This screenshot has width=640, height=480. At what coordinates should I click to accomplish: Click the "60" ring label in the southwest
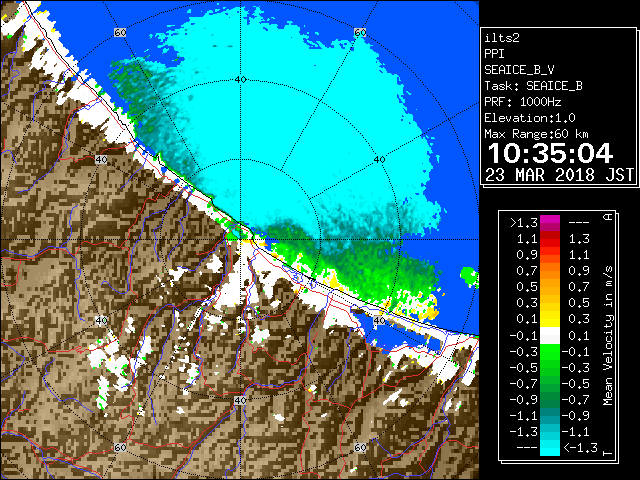pyautogui.click(x=120, y=448)
